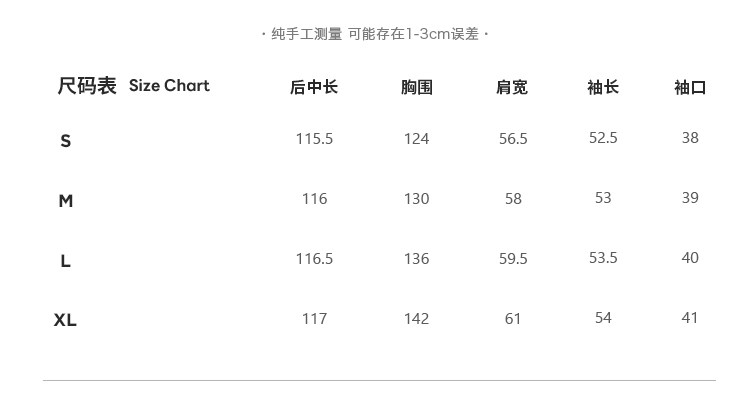Click the 54 sleeve length value
The height and width of the screenshot is (415, 750).
click(x=603, y=318)
